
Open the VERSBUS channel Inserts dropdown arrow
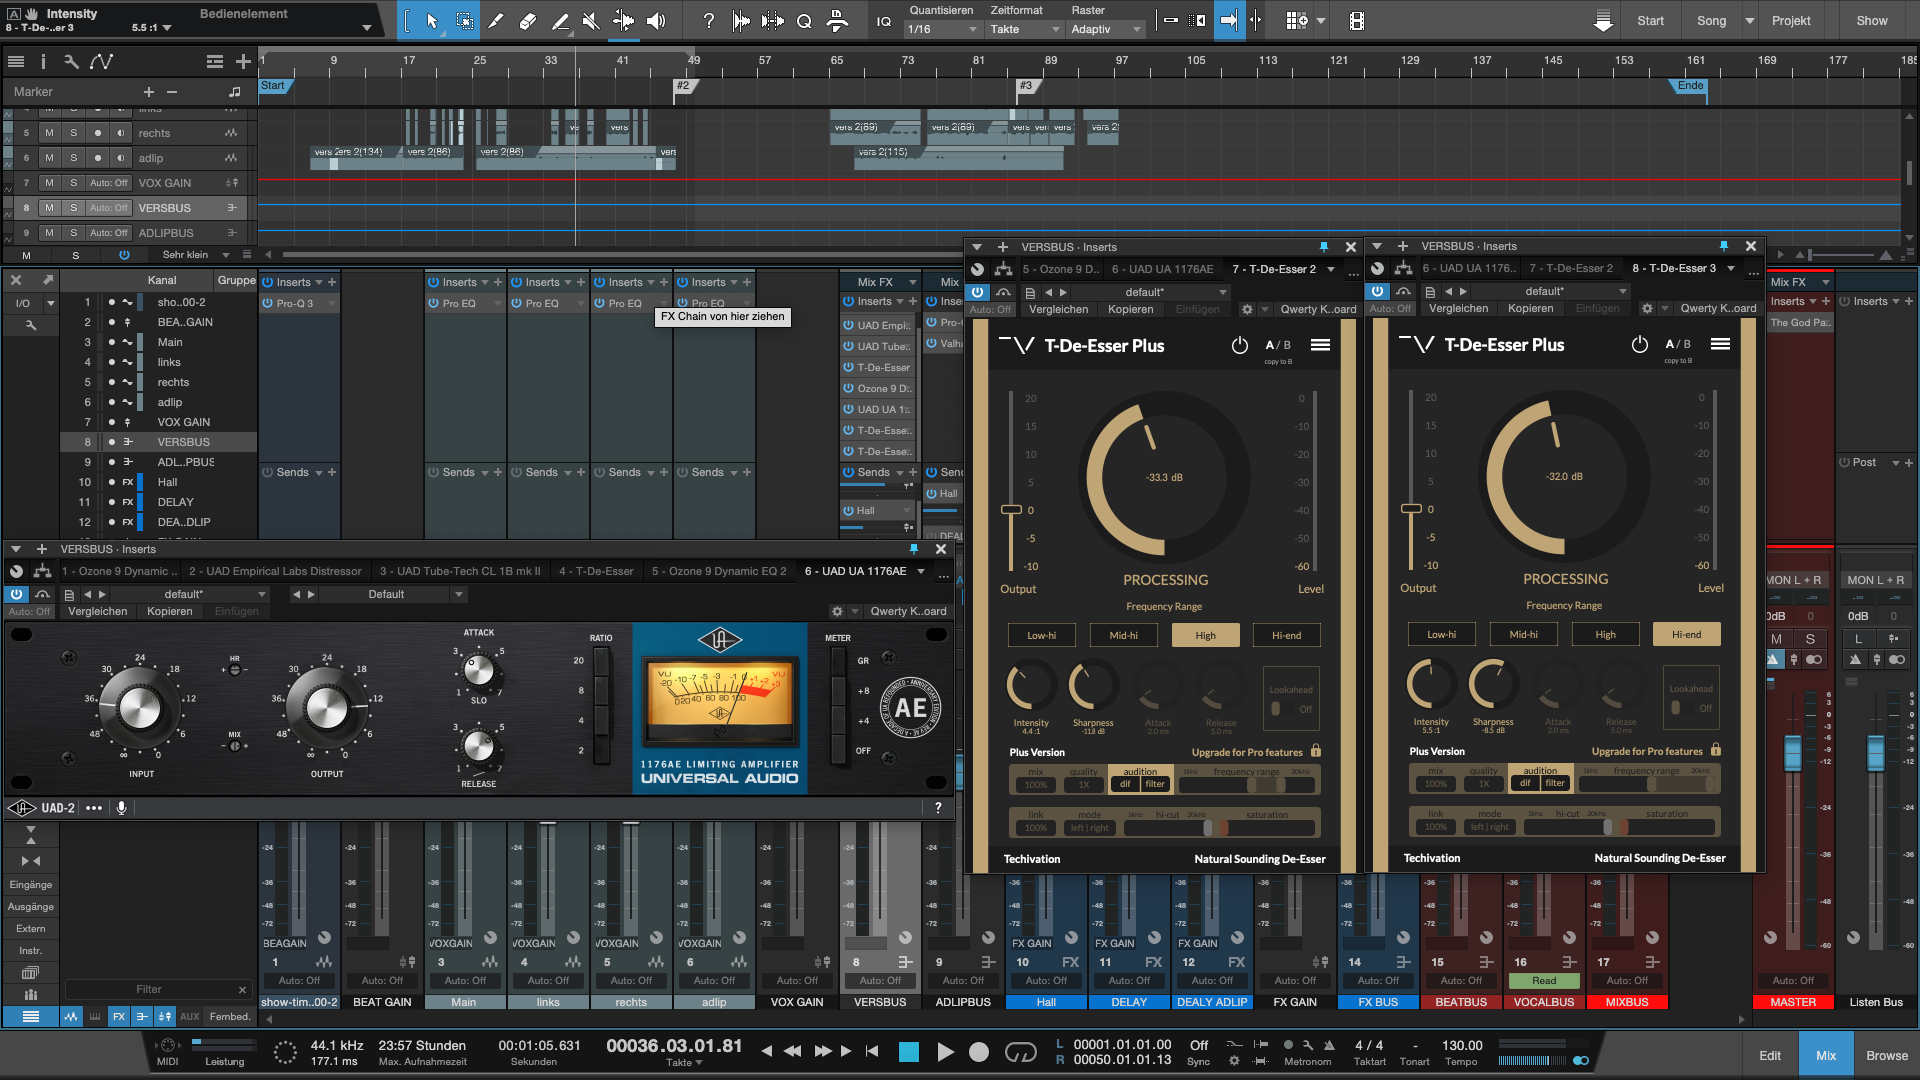point(899,301)
